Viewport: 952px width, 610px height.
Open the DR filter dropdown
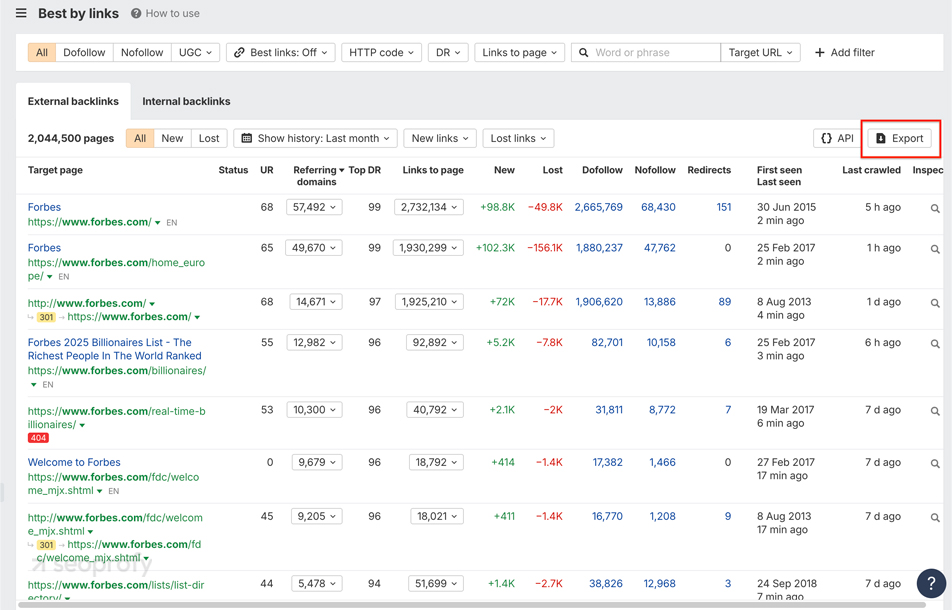448,53
